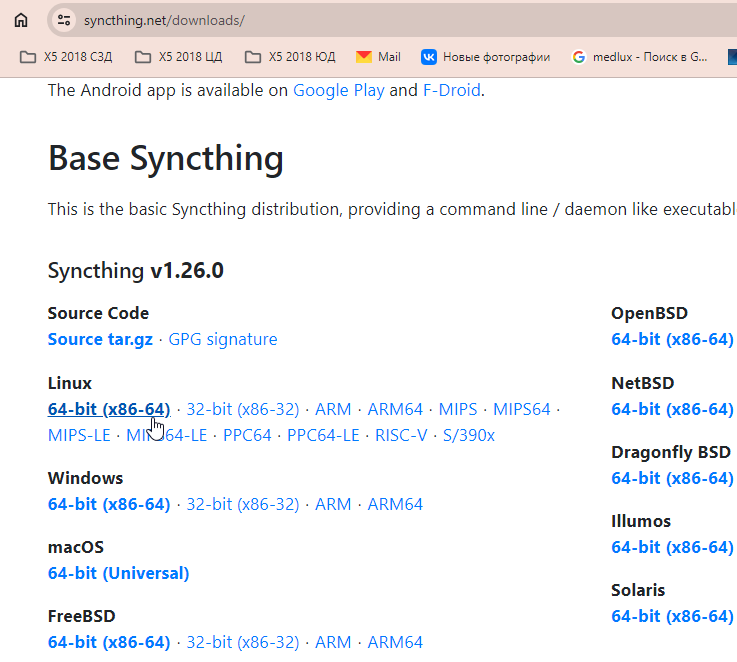The width and height of the screenshot is (737, 662).
Task: Download Linux MIPS64 build
Action: pyautogui.click(x=521, y=410)
